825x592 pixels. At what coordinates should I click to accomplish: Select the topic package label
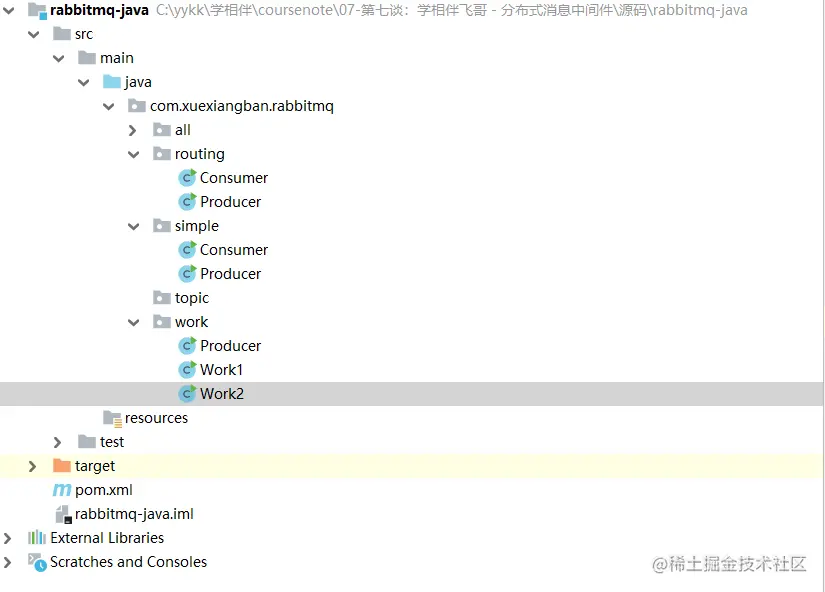192,298
